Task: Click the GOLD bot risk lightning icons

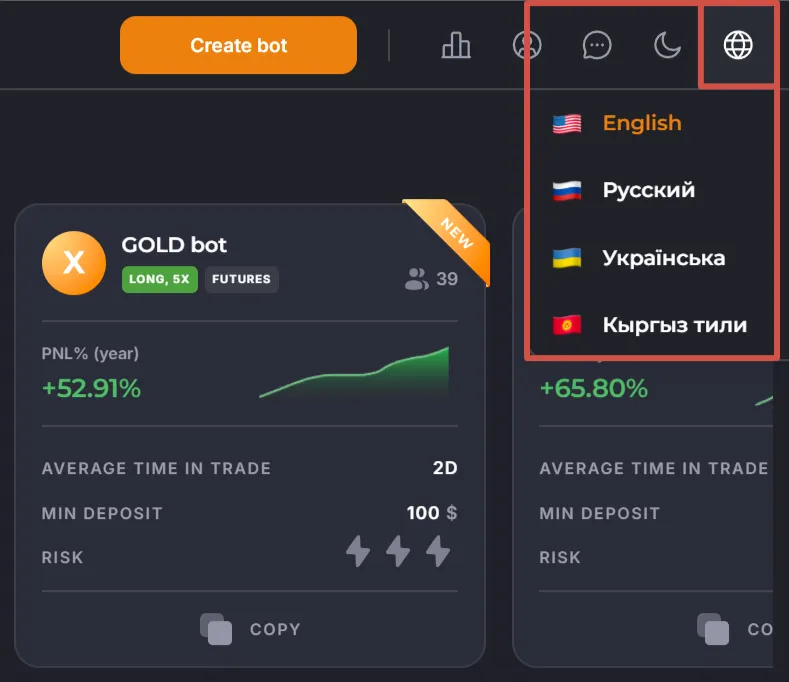Action: 397,551
